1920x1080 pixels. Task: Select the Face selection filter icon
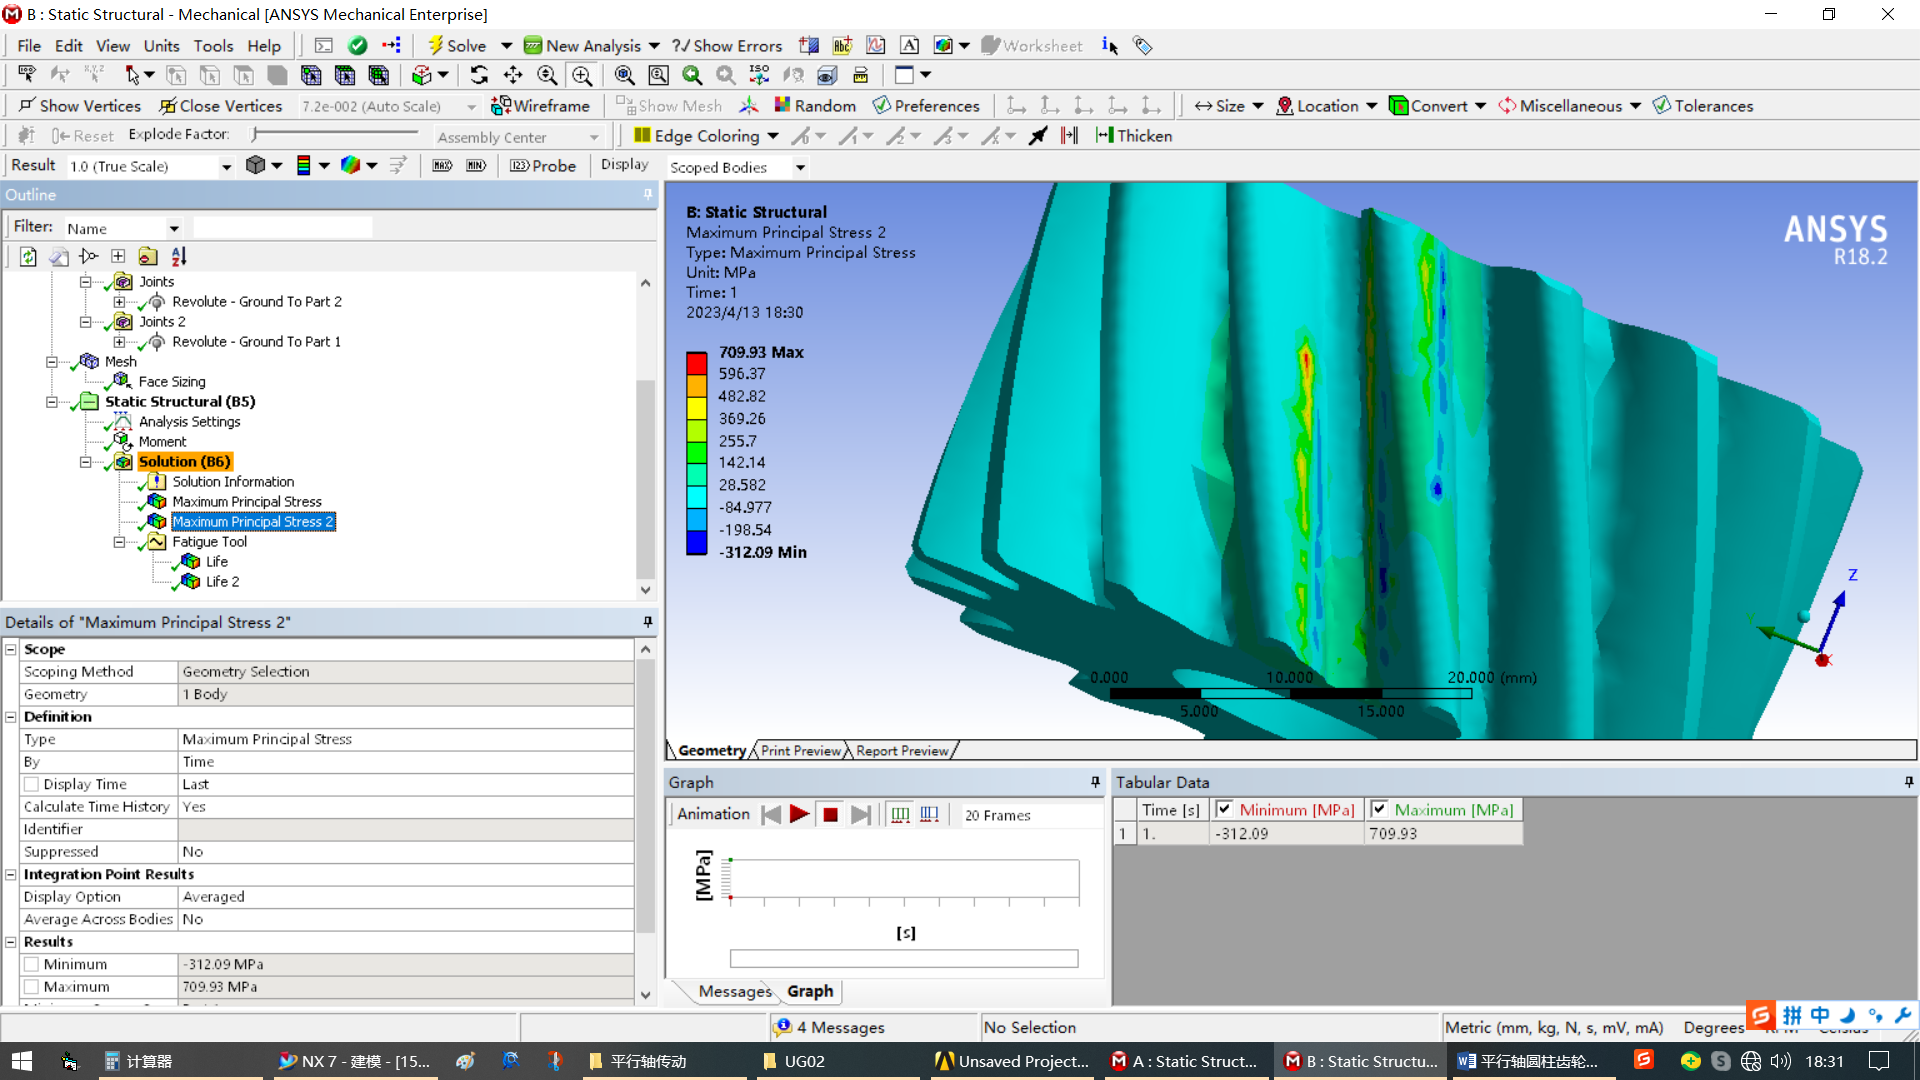point(244,75)
